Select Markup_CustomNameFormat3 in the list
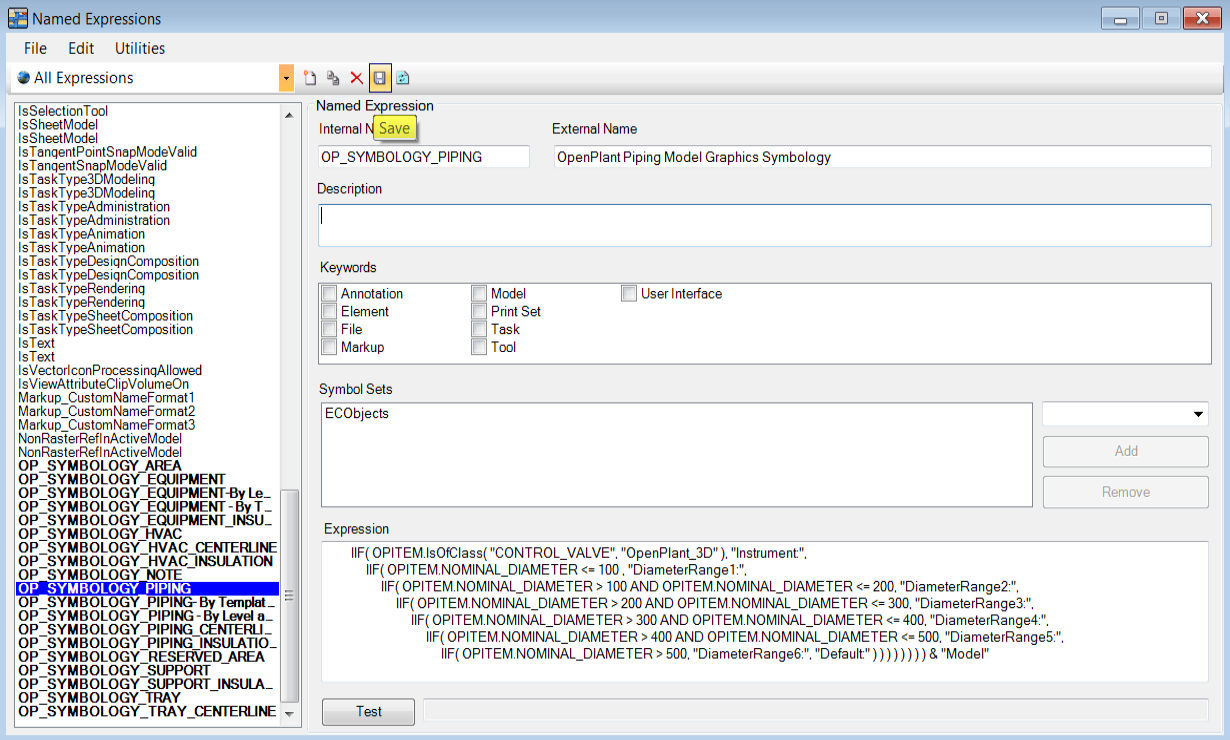1230x740 pixels. 106,425
